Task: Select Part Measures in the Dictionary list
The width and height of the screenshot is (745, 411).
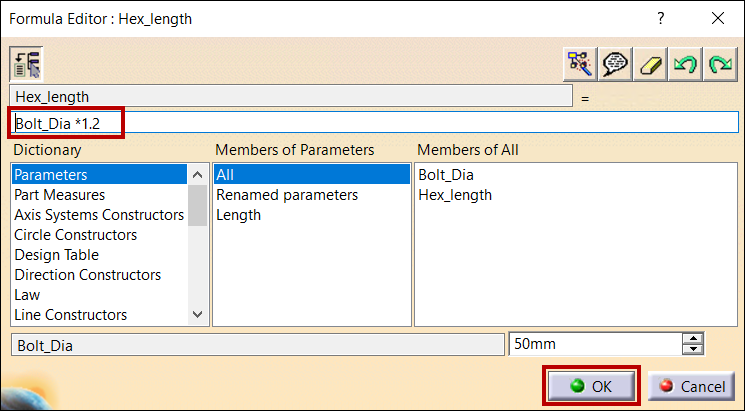Action: [x=60, y=195]
